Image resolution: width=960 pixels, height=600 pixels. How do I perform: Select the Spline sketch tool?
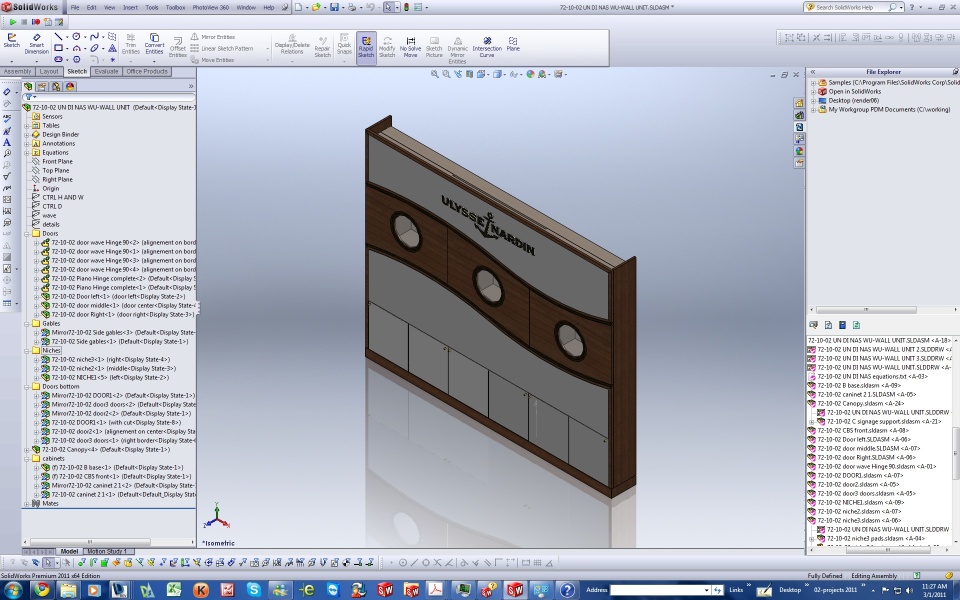pyautogui.click(x=94, y=37)
